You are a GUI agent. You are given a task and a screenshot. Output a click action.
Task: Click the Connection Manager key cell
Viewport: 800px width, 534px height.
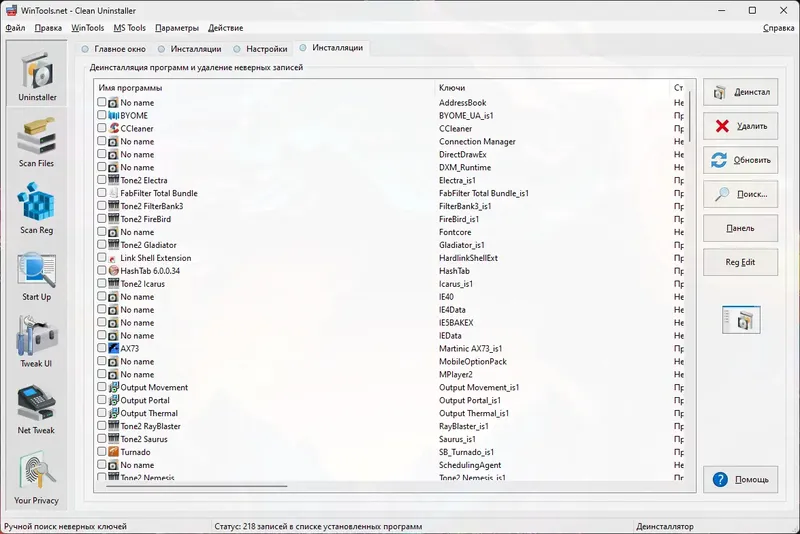point(477,141)
